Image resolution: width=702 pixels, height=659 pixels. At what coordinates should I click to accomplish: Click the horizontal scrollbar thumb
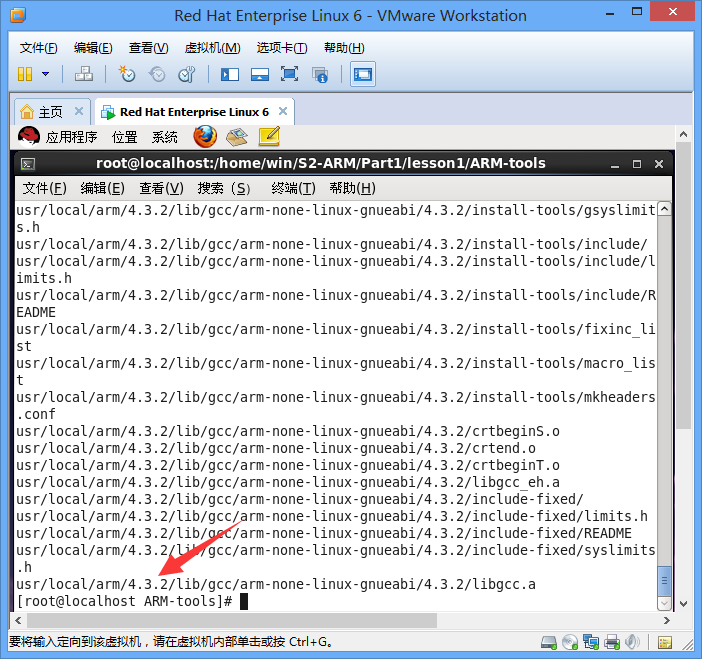pyautogui.click(x=232, y=620)
